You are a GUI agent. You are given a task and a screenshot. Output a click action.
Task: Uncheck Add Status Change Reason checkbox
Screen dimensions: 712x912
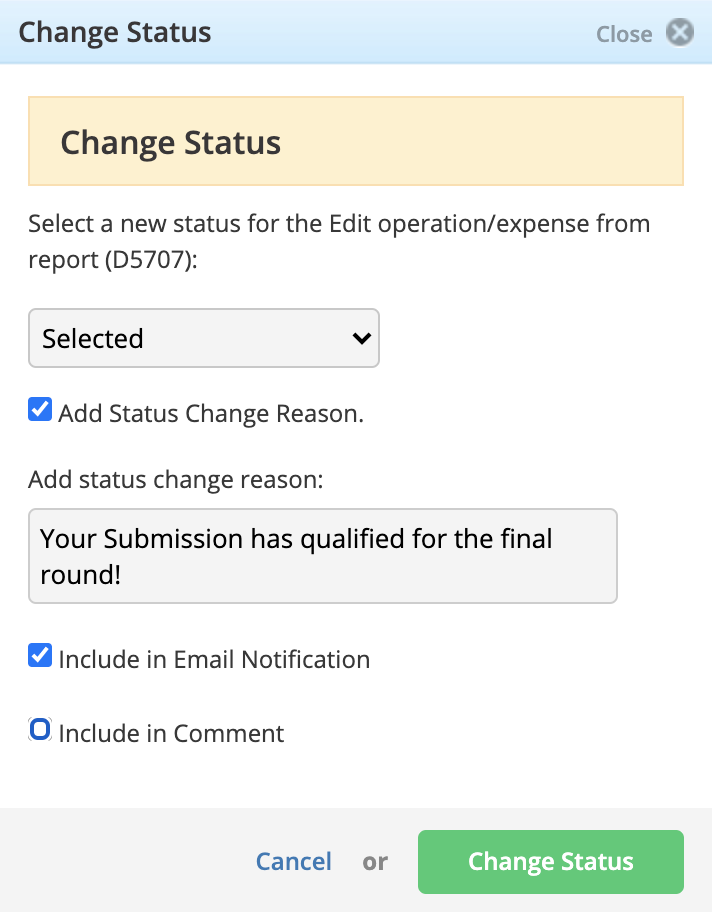[x=40, y=409]
